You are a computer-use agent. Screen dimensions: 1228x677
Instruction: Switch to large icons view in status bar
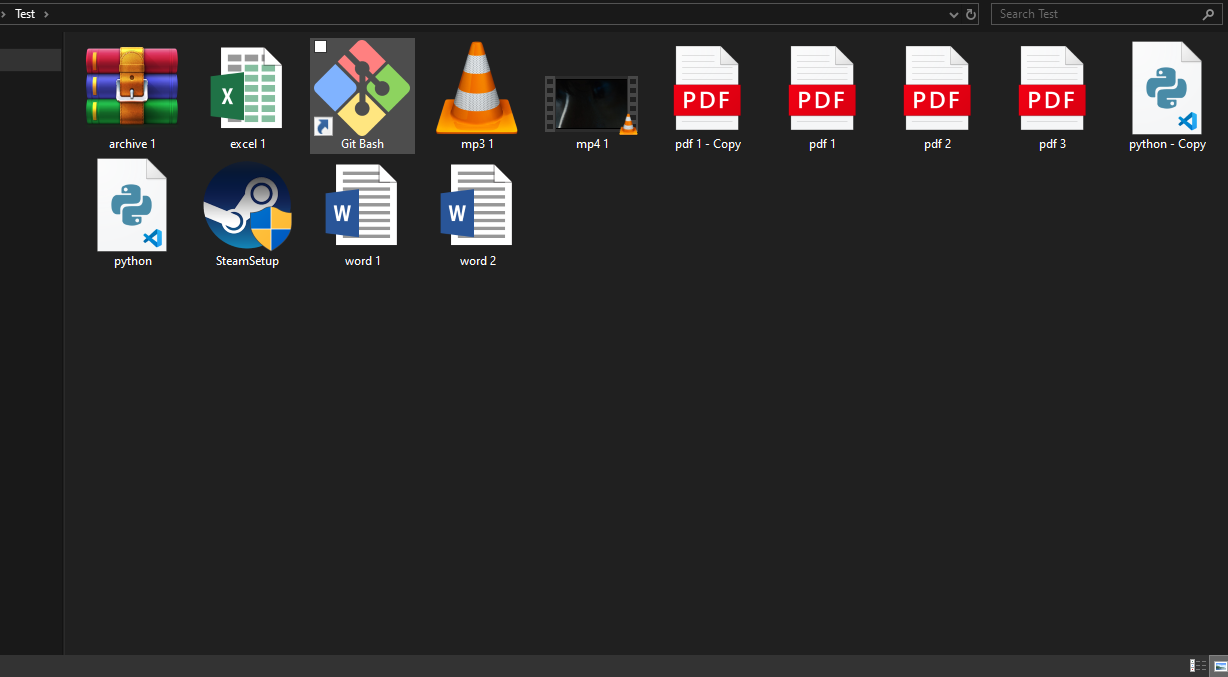pyautogui.click(x=1219, y=666)
